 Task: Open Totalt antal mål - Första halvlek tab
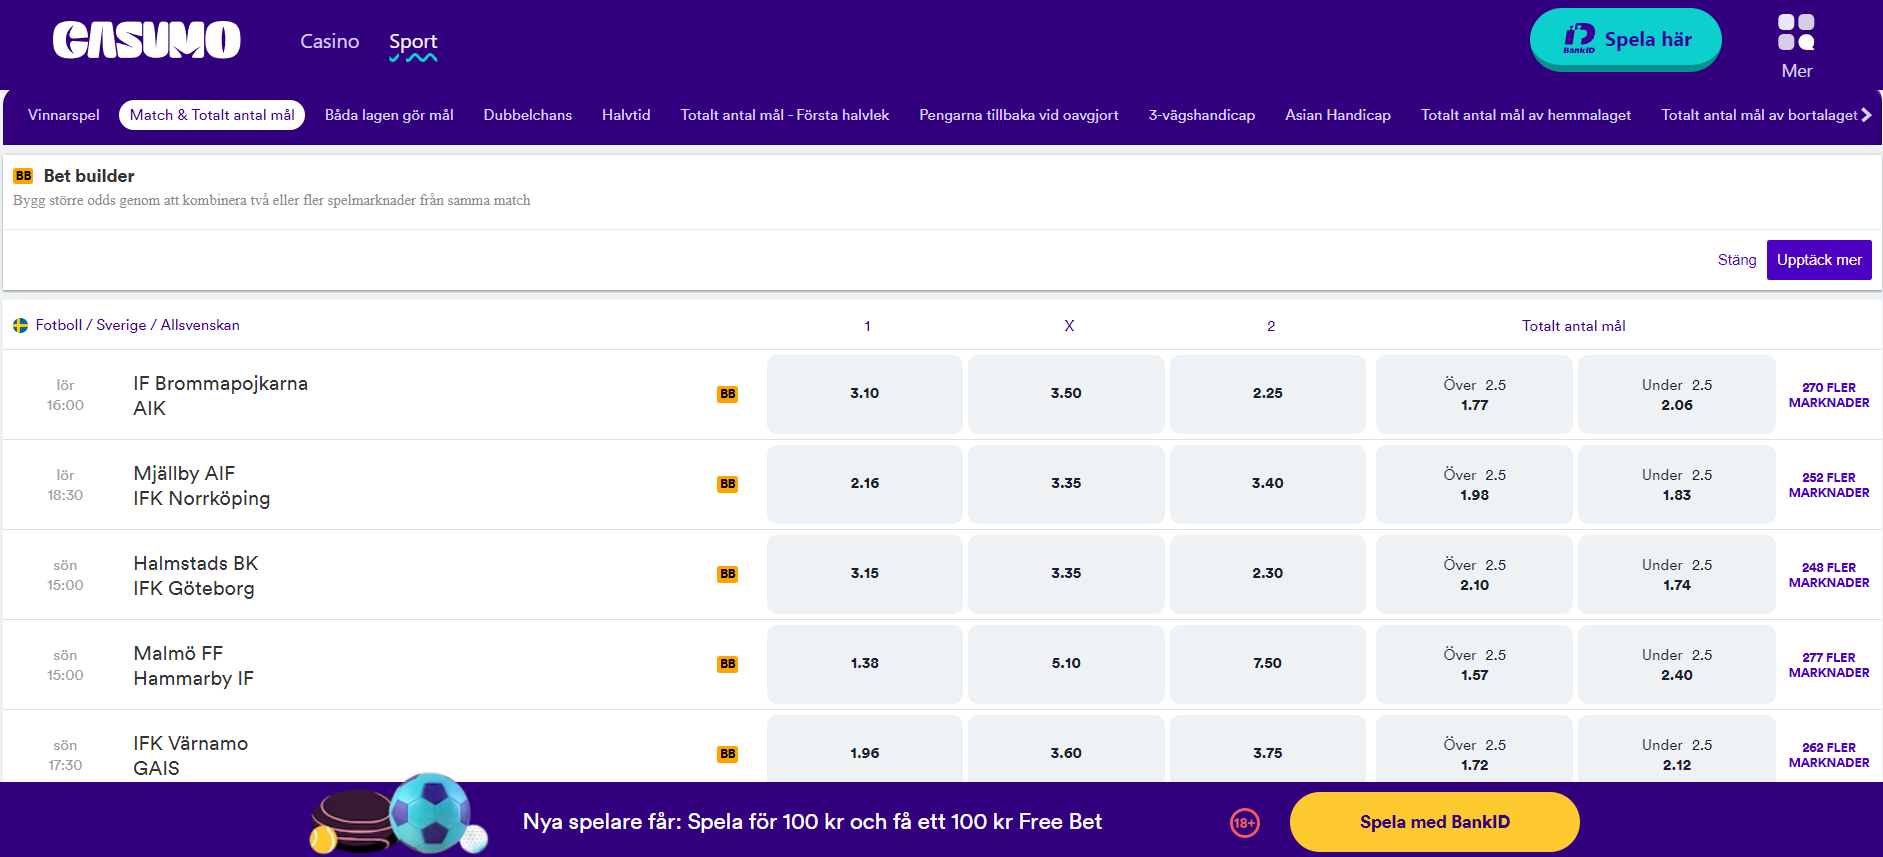785,115
